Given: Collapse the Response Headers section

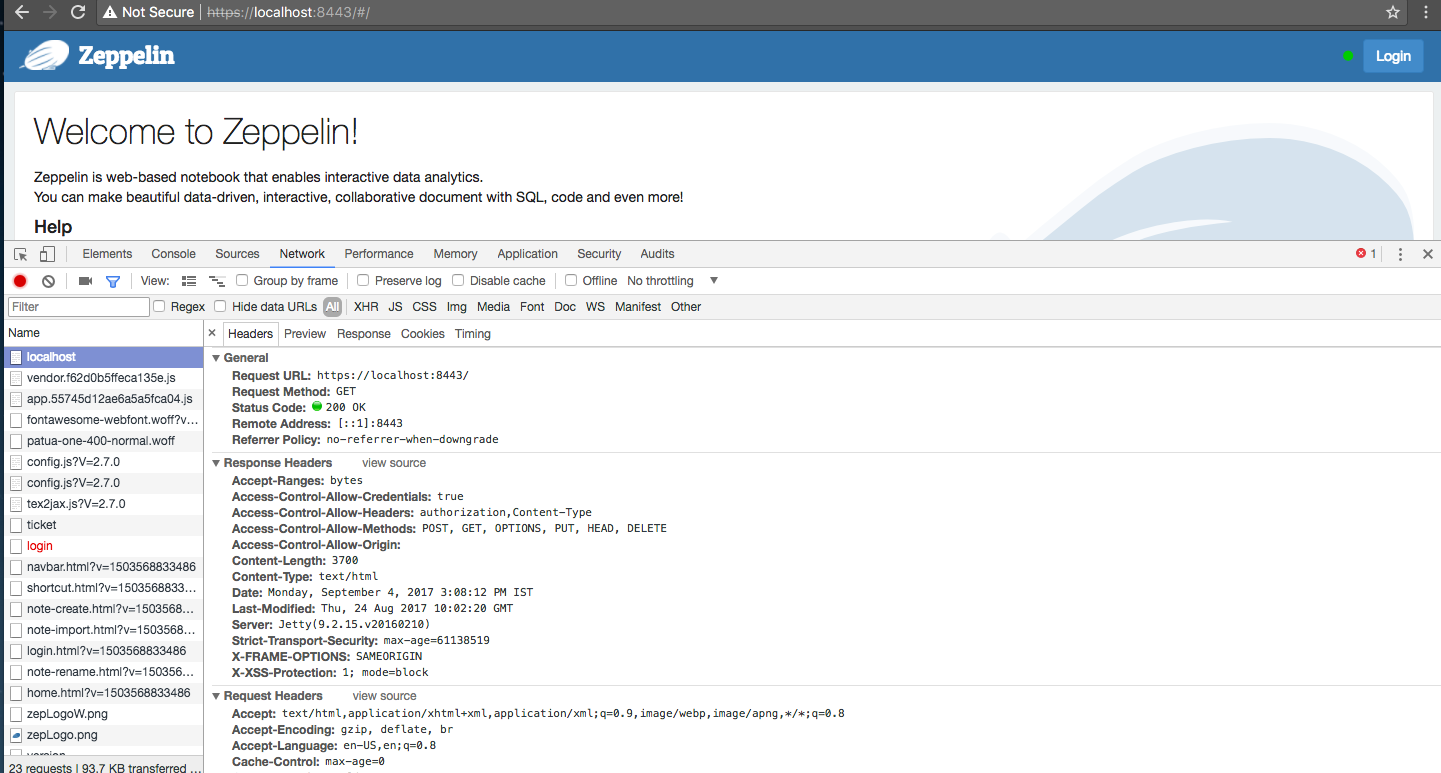Looking at the screenshot, I should click(x=216, y=463).
